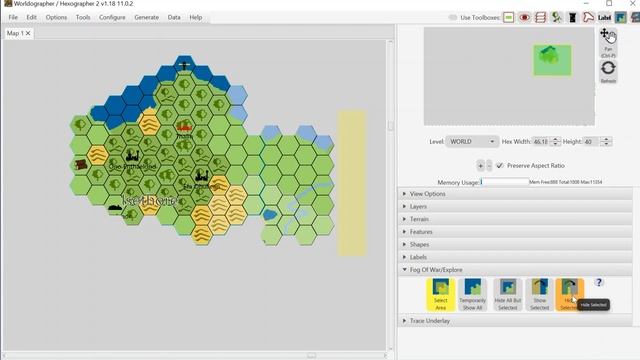Increase Height with the up stepper
The image size is (640, 360).
606,139
